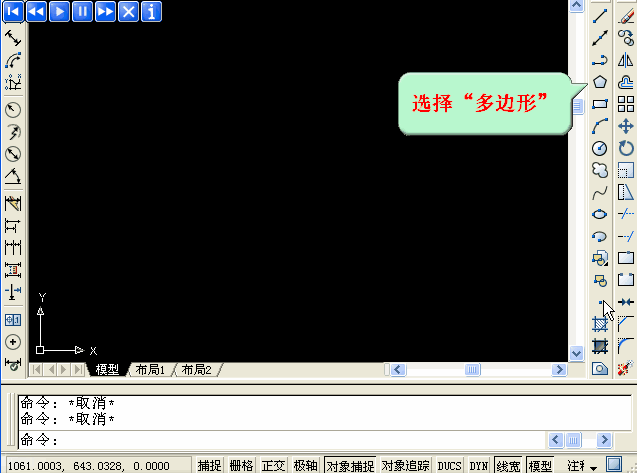This screenshot has height=473, width=637.
Task: Toggle DUCS in status bar
Action: [449, 465]
